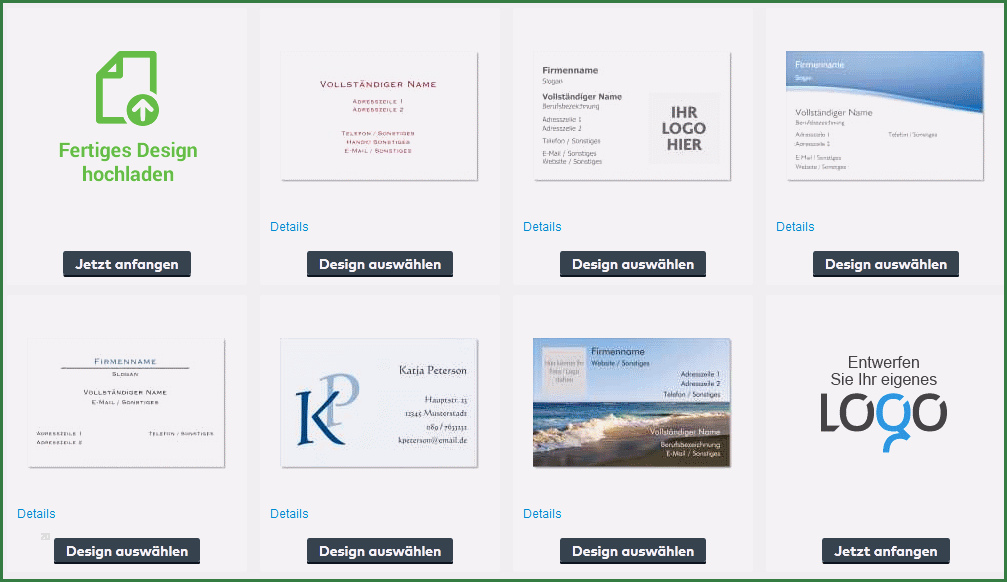
Task: Choose 'Design auswählen' for the blue wave card
Action: 886,264
